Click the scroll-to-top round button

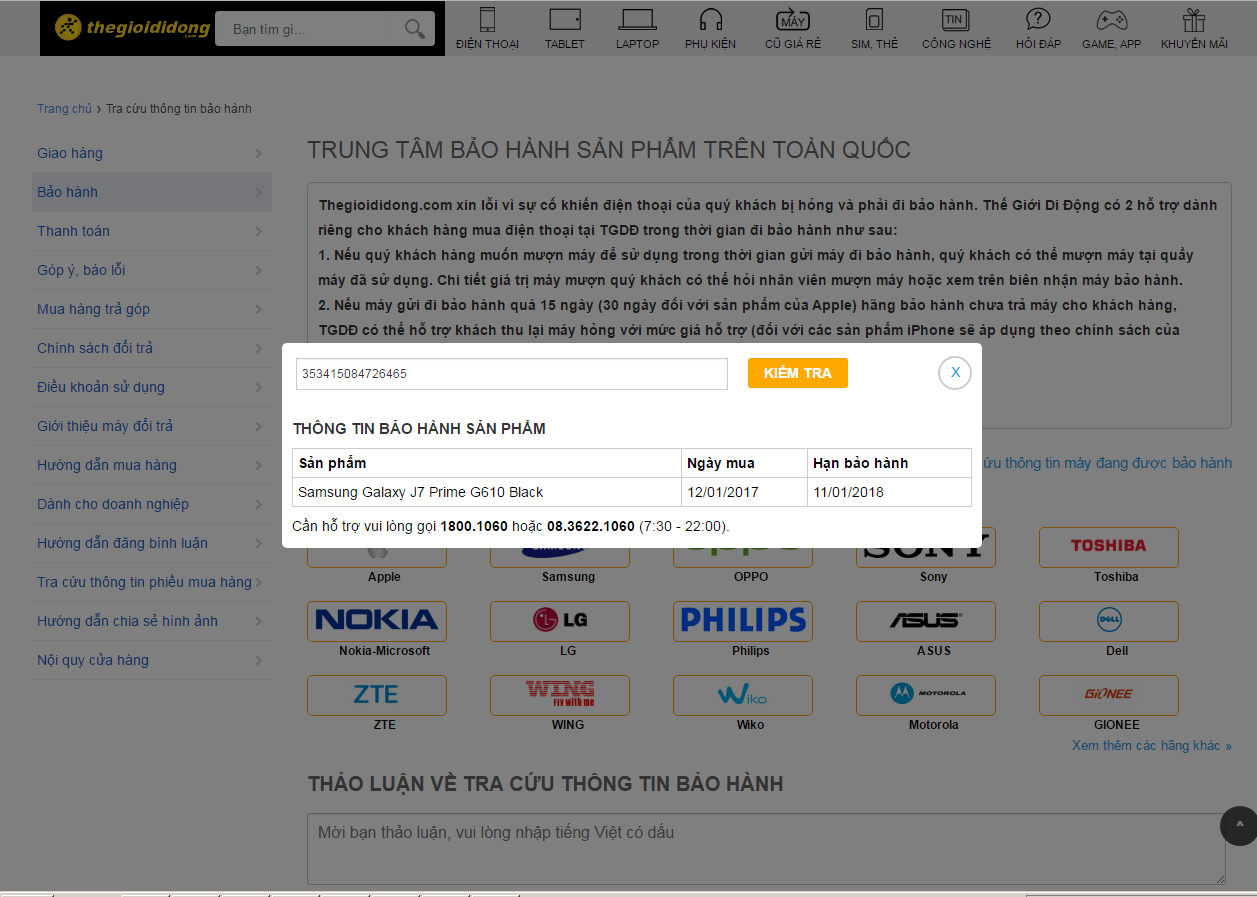coord(1239,825)
